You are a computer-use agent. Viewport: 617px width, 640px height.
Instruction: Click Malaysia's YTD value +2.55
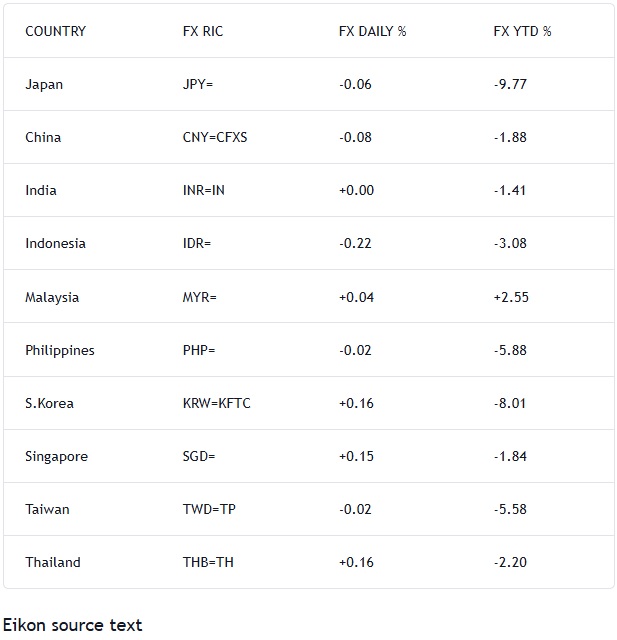point(510,297)
